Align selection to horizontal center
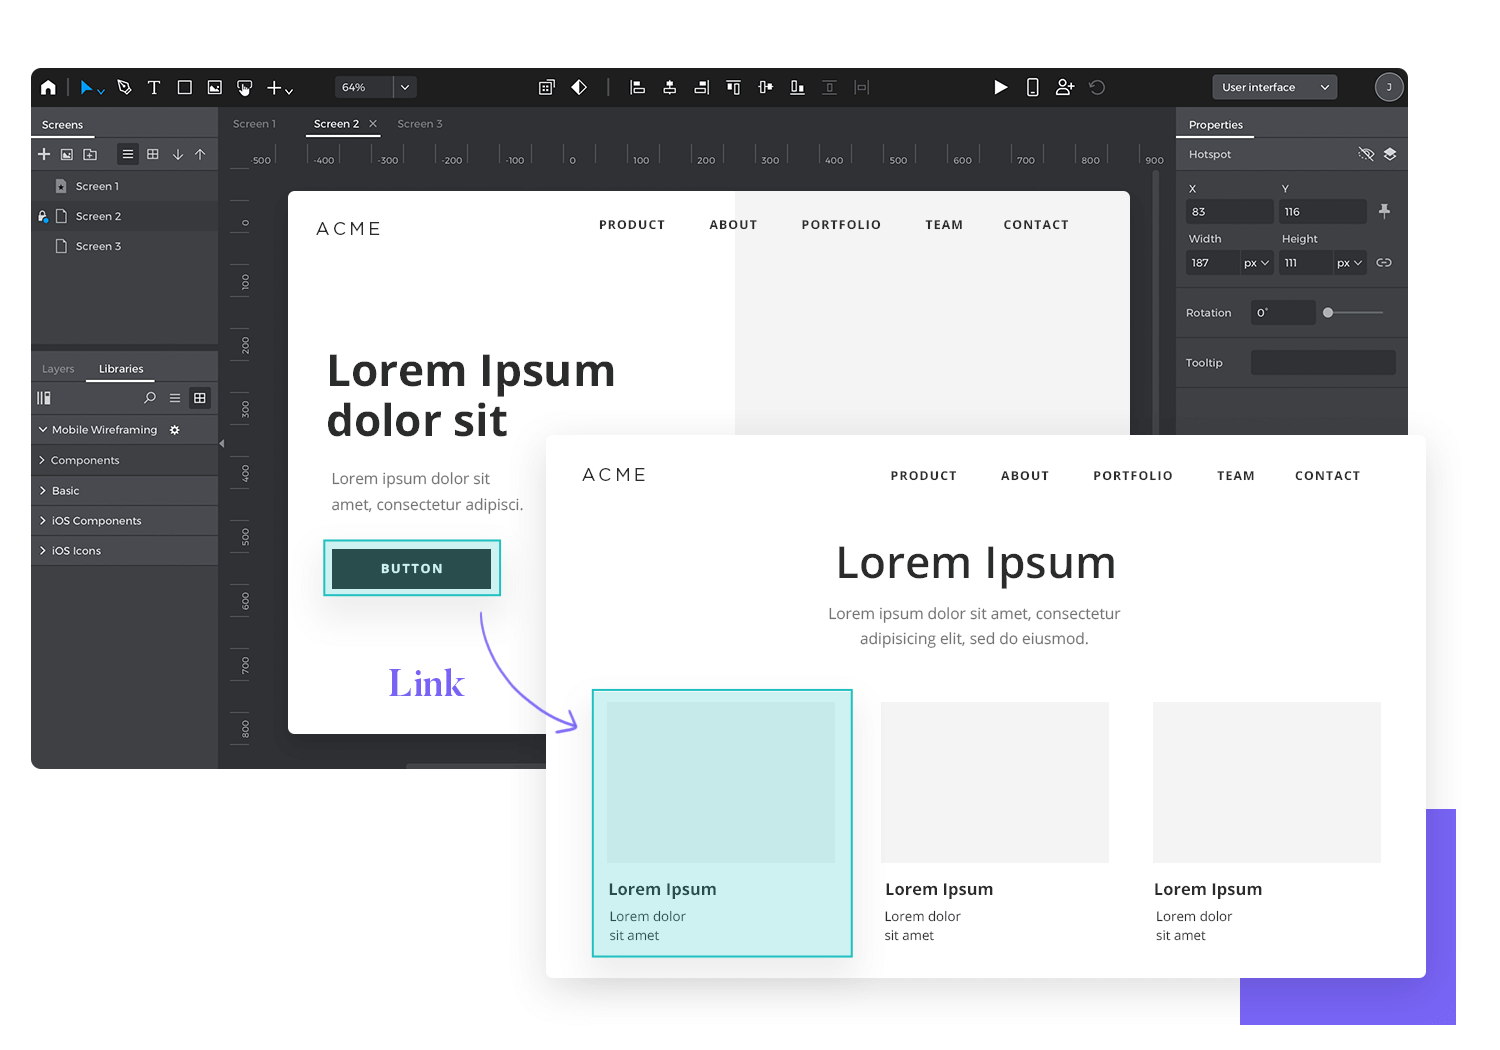Screen dimensions: 1500x1050 [670, 88]
